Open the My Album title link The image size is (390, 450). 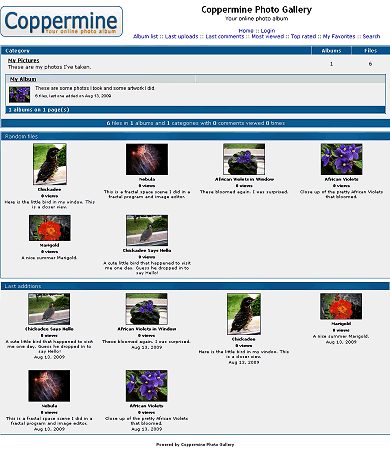tap(23, 79)
